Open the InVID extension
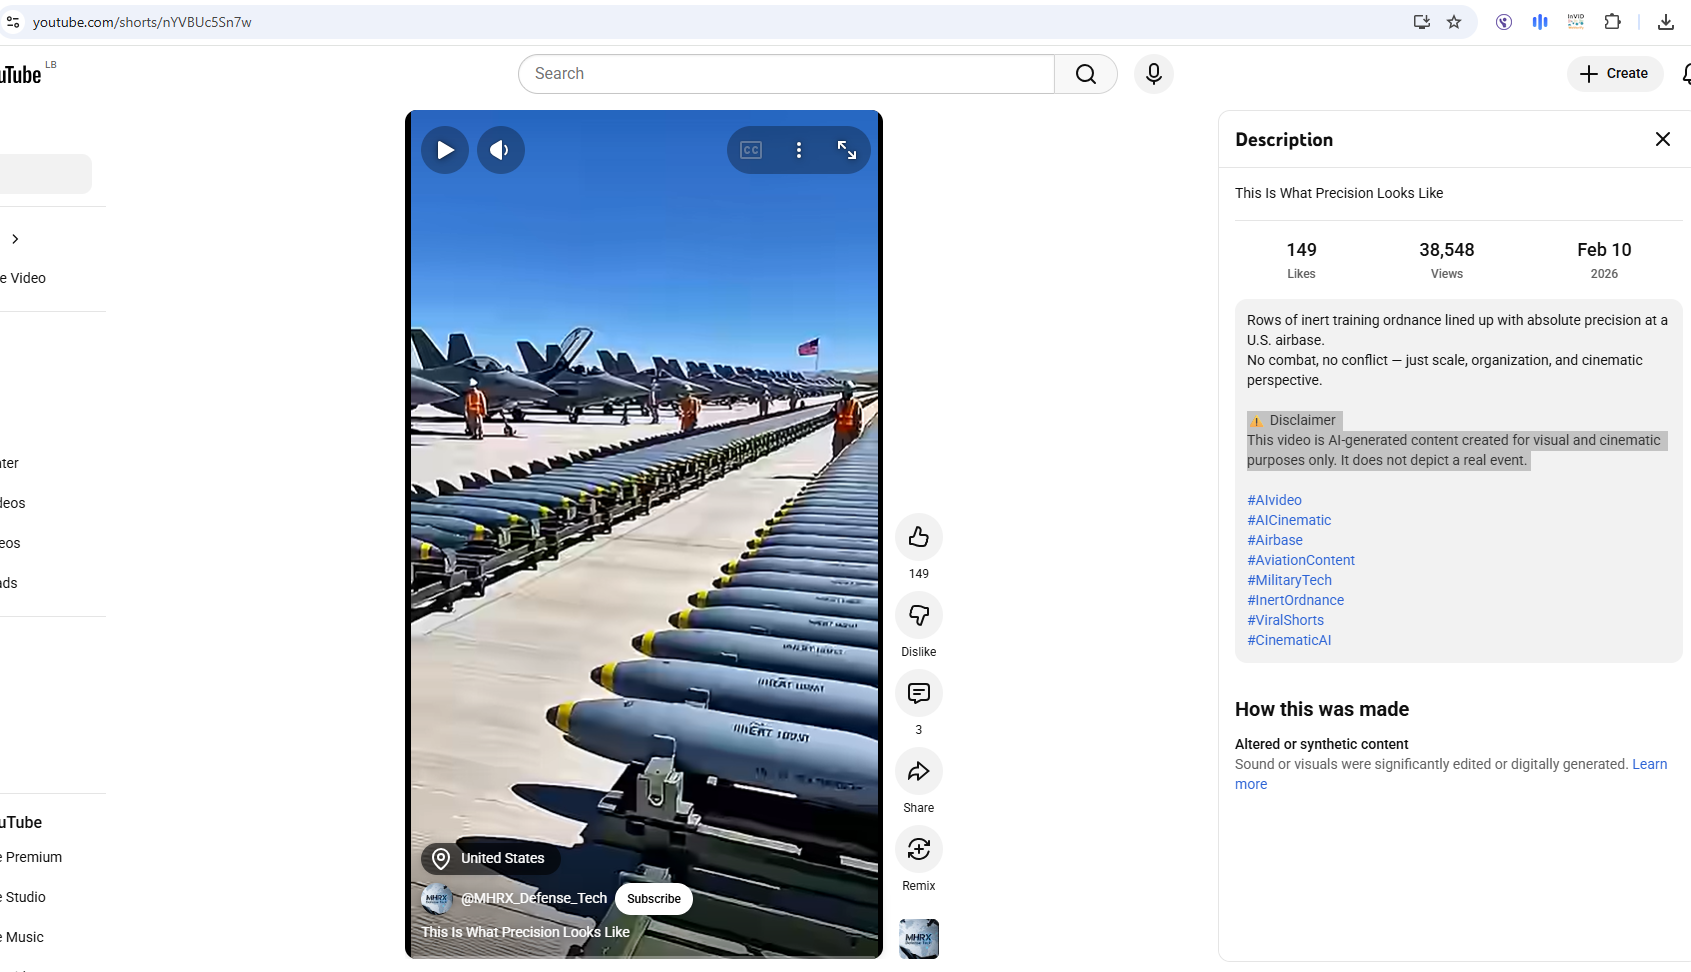The width and height of the screenshot is (1691, 972). coord(1576,21)
